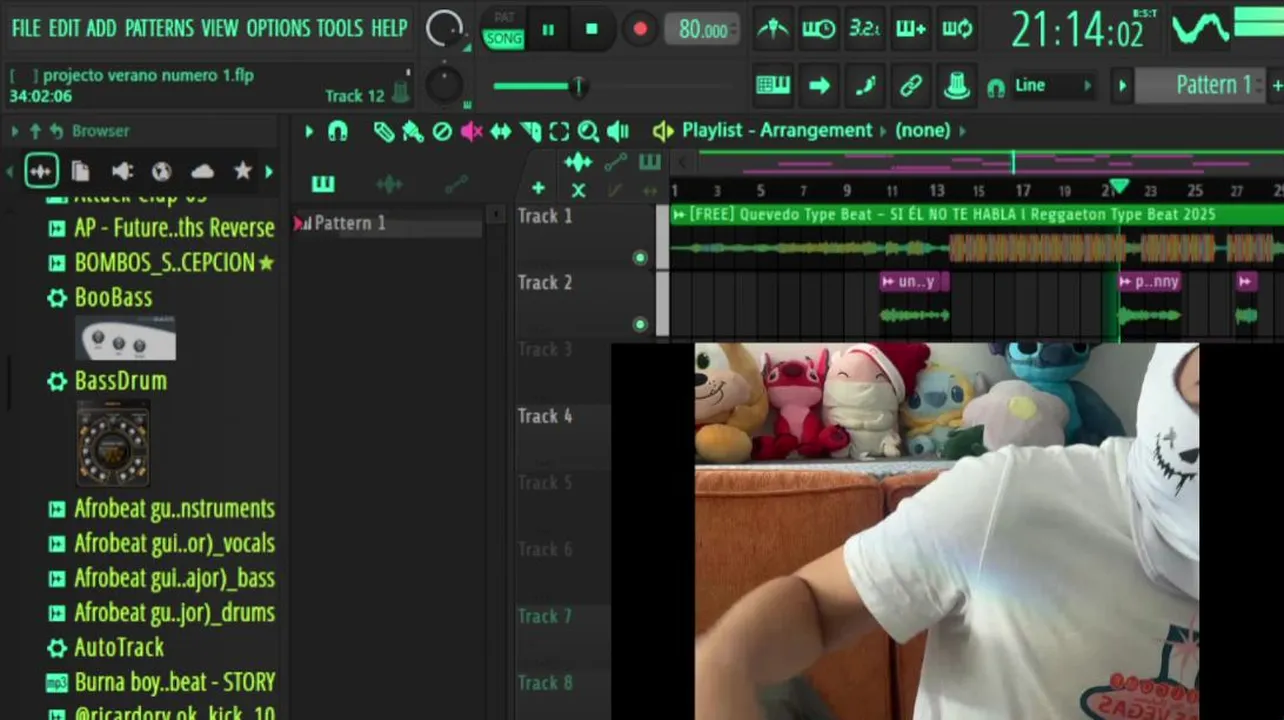Click the browser reread undo arrow

[56, 131]
